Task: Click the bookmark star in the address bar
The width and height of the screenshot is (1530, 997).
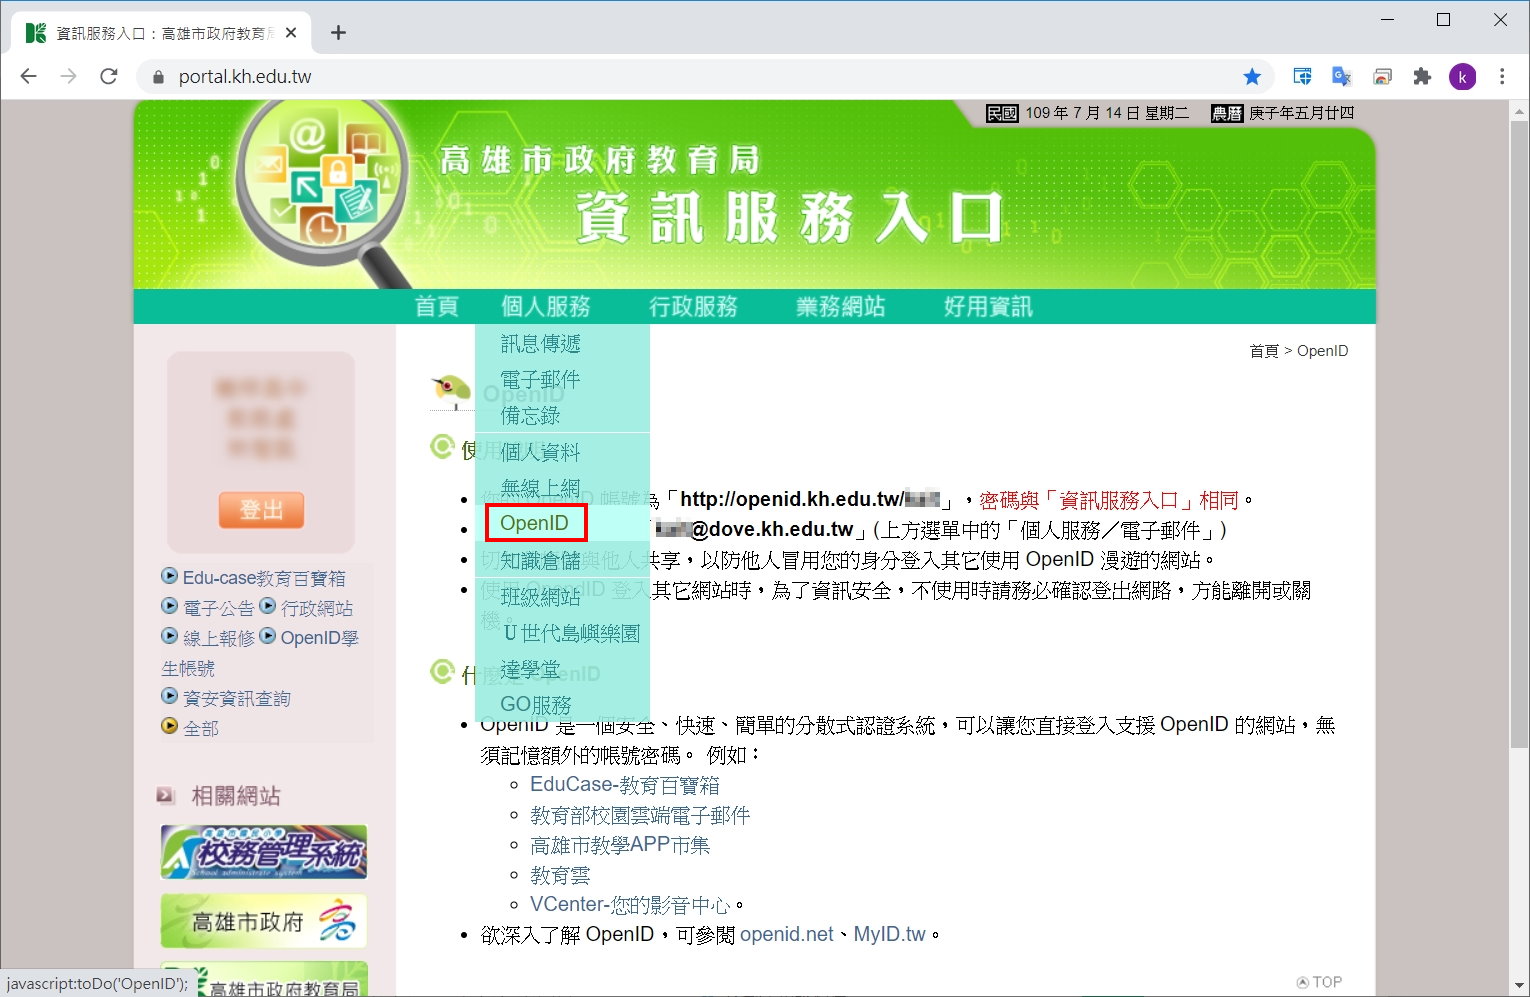Action: coord(1253,76)
